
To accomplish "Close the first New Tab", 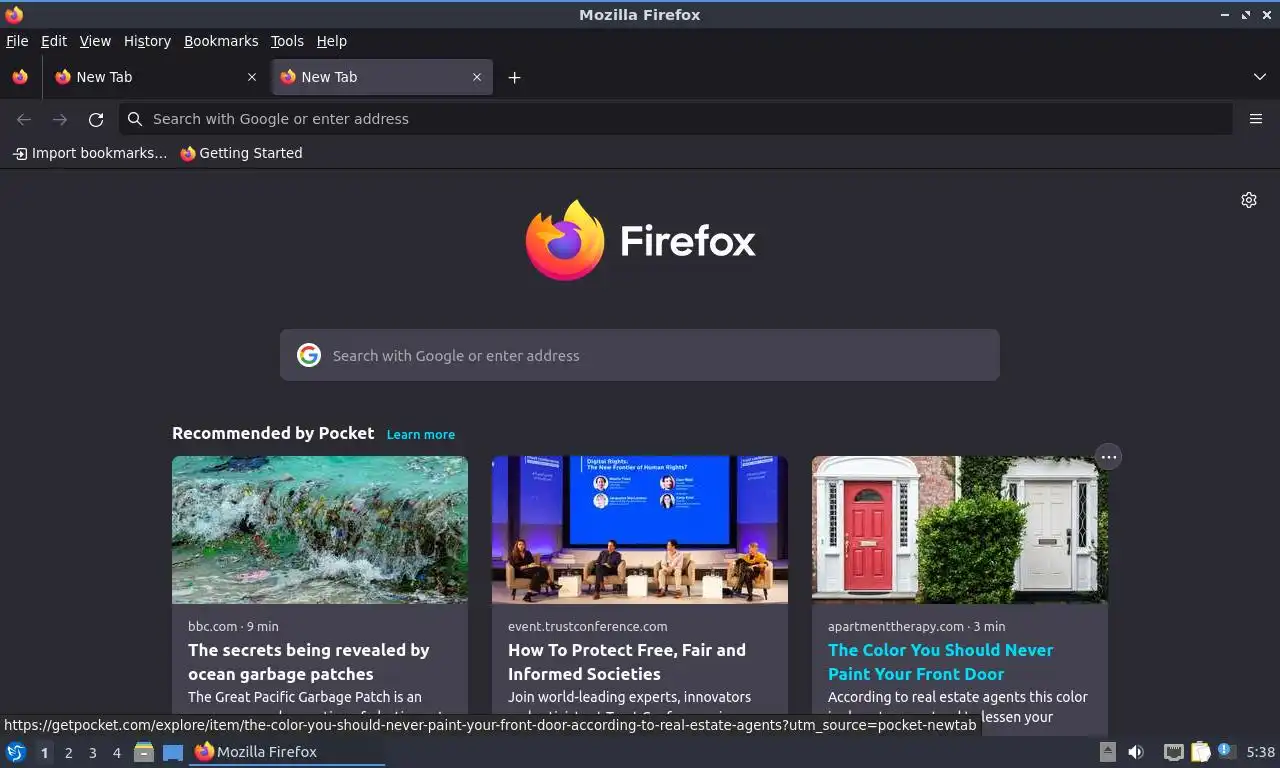I will 252,77.
